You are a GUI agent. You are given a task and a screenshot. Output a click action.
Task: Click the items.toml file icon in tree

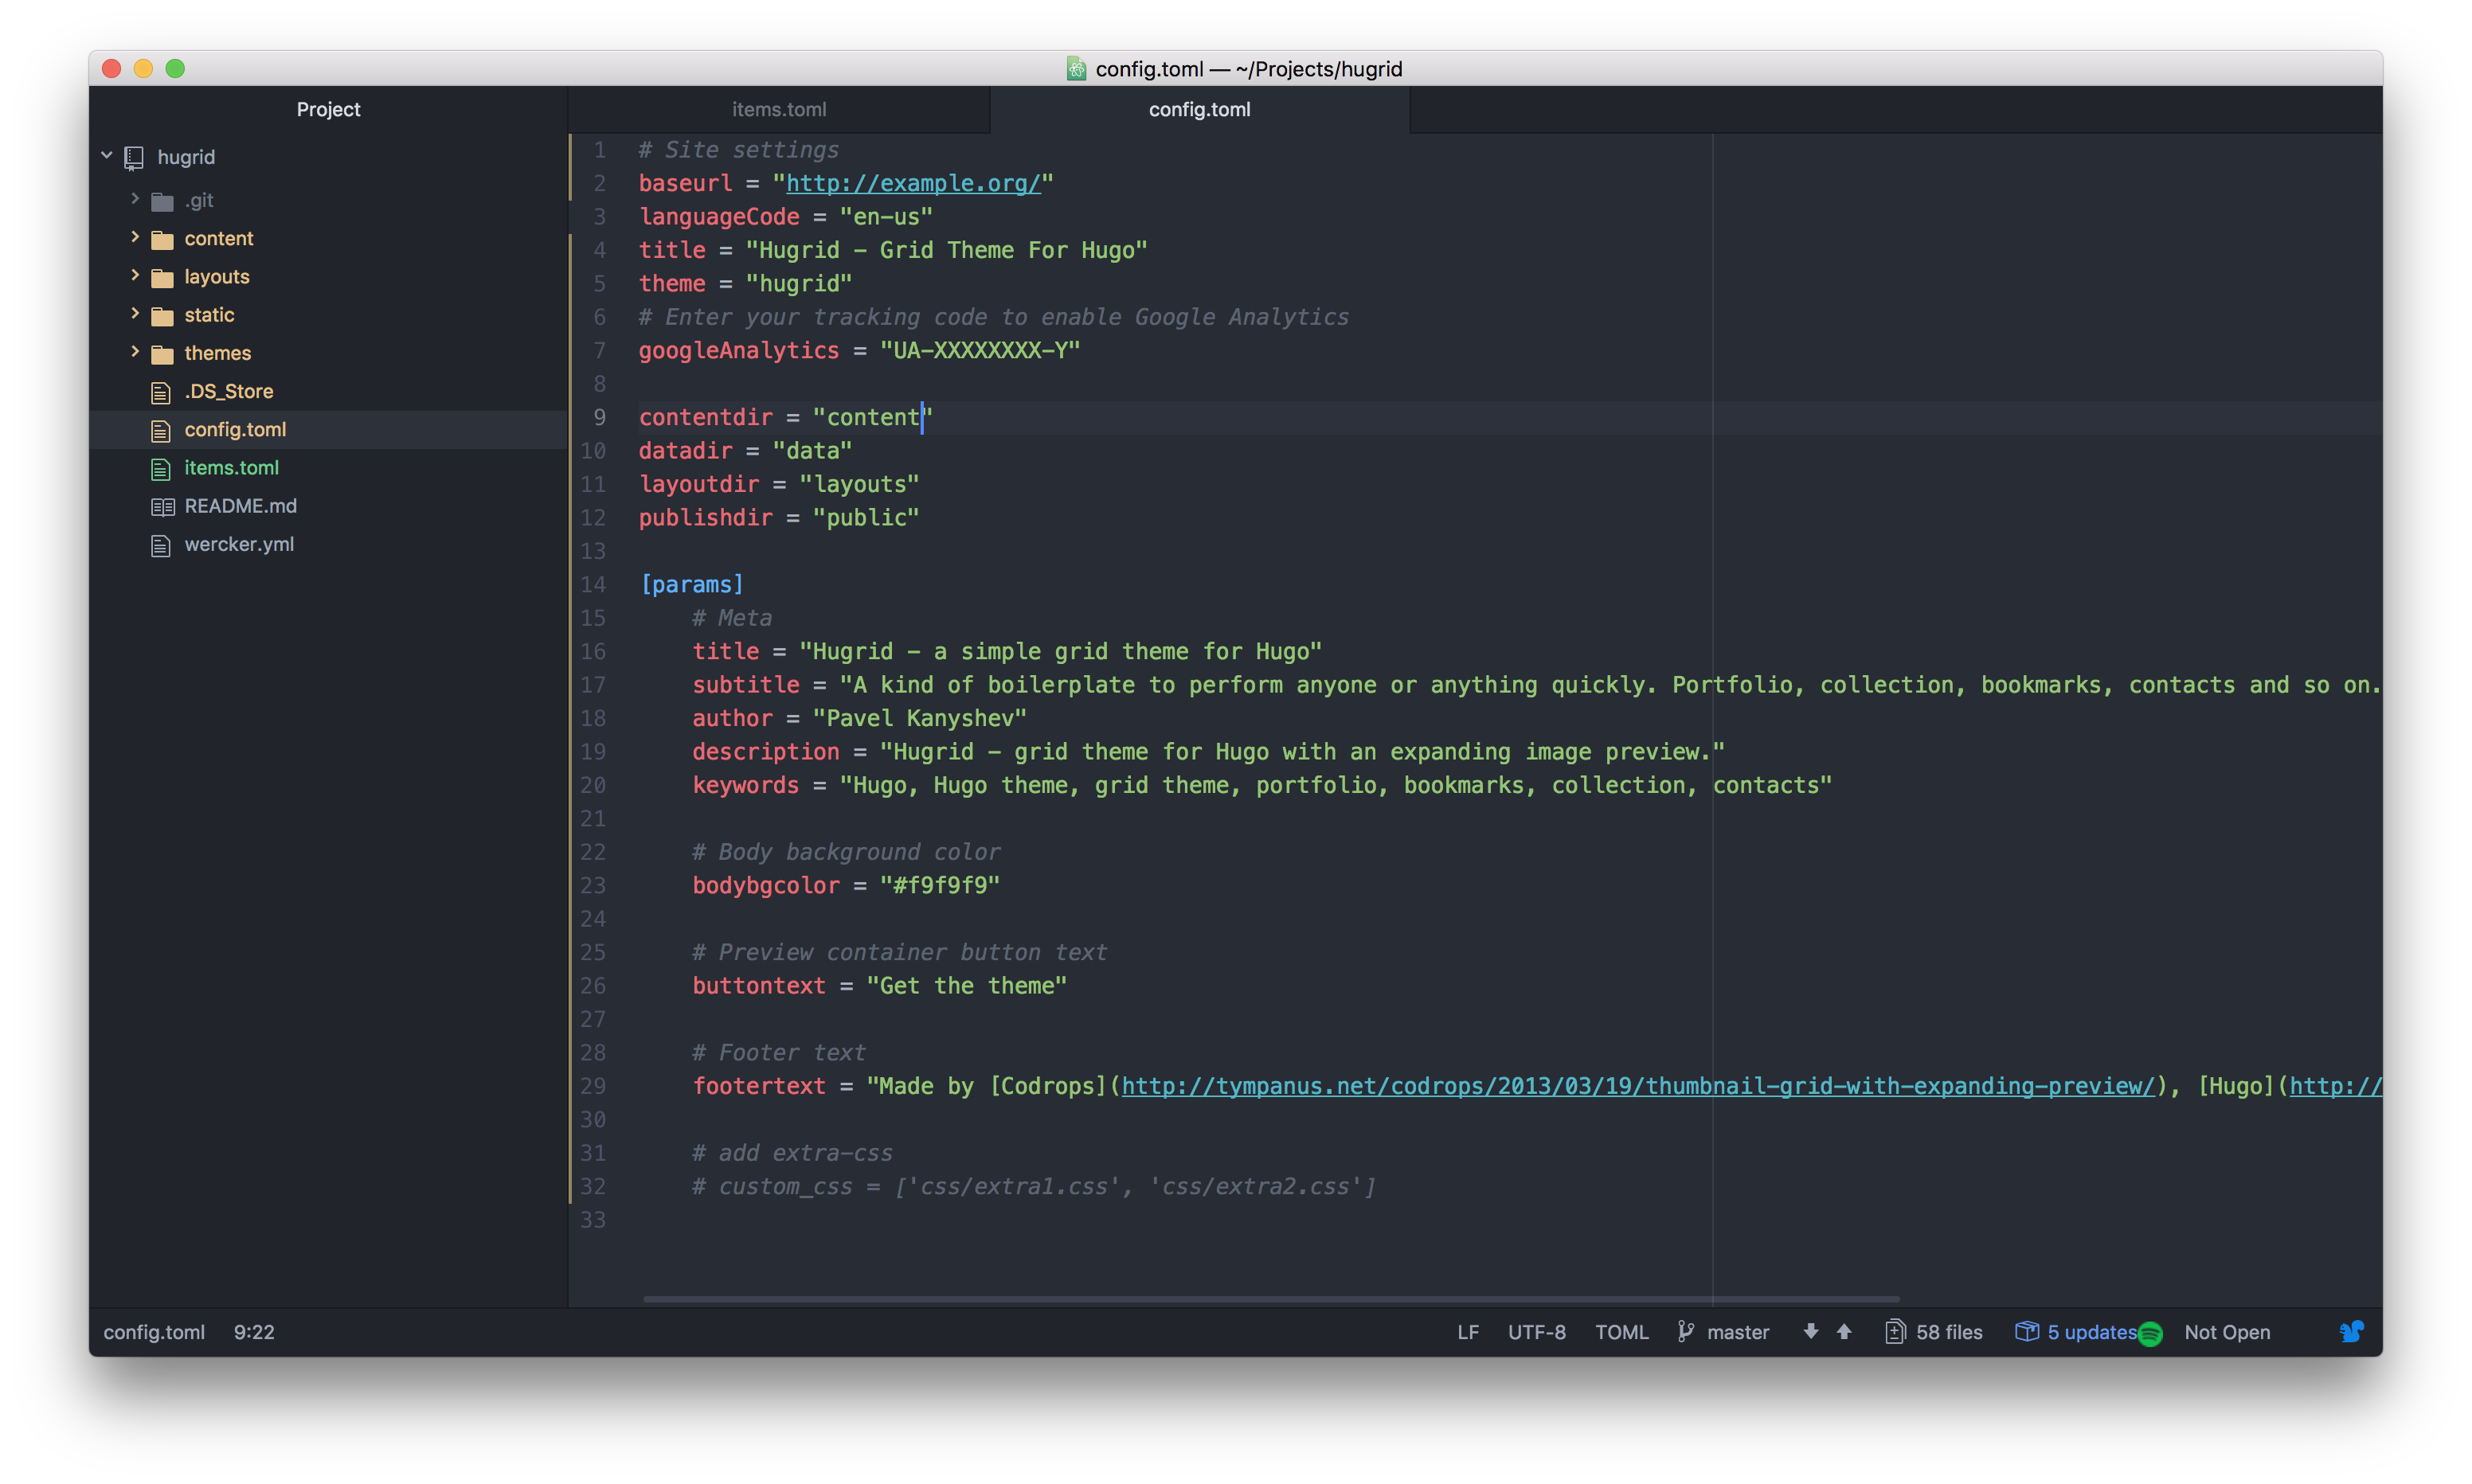pos(161,468)
